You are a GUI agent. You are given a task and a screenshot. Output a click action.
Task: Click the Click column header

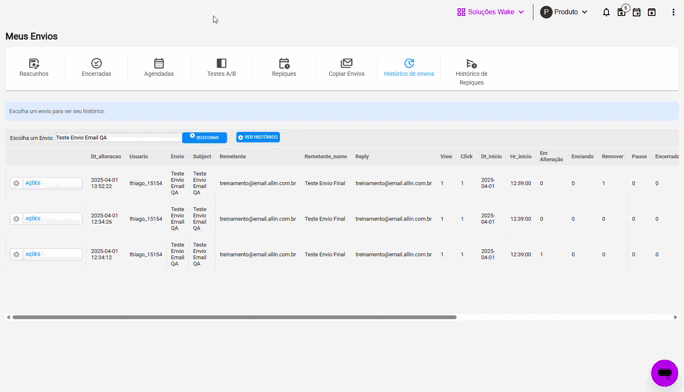coord(466,156)
